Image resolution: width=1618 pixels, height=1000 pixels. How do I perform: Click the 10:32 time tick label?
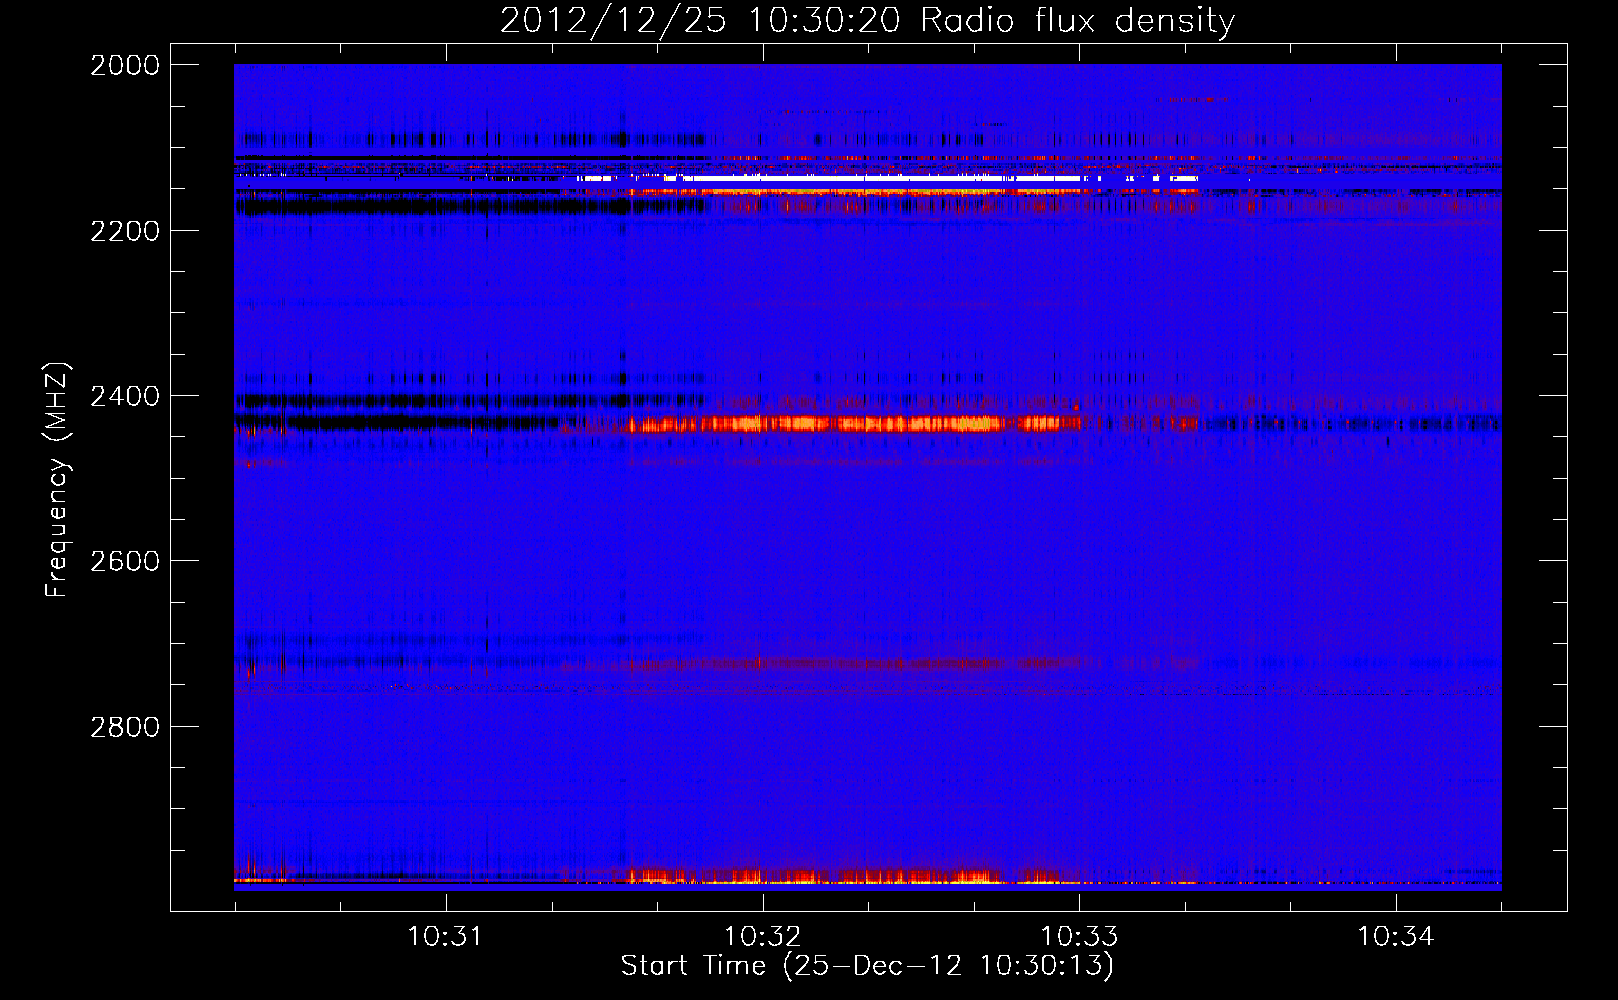pos(763,937)
